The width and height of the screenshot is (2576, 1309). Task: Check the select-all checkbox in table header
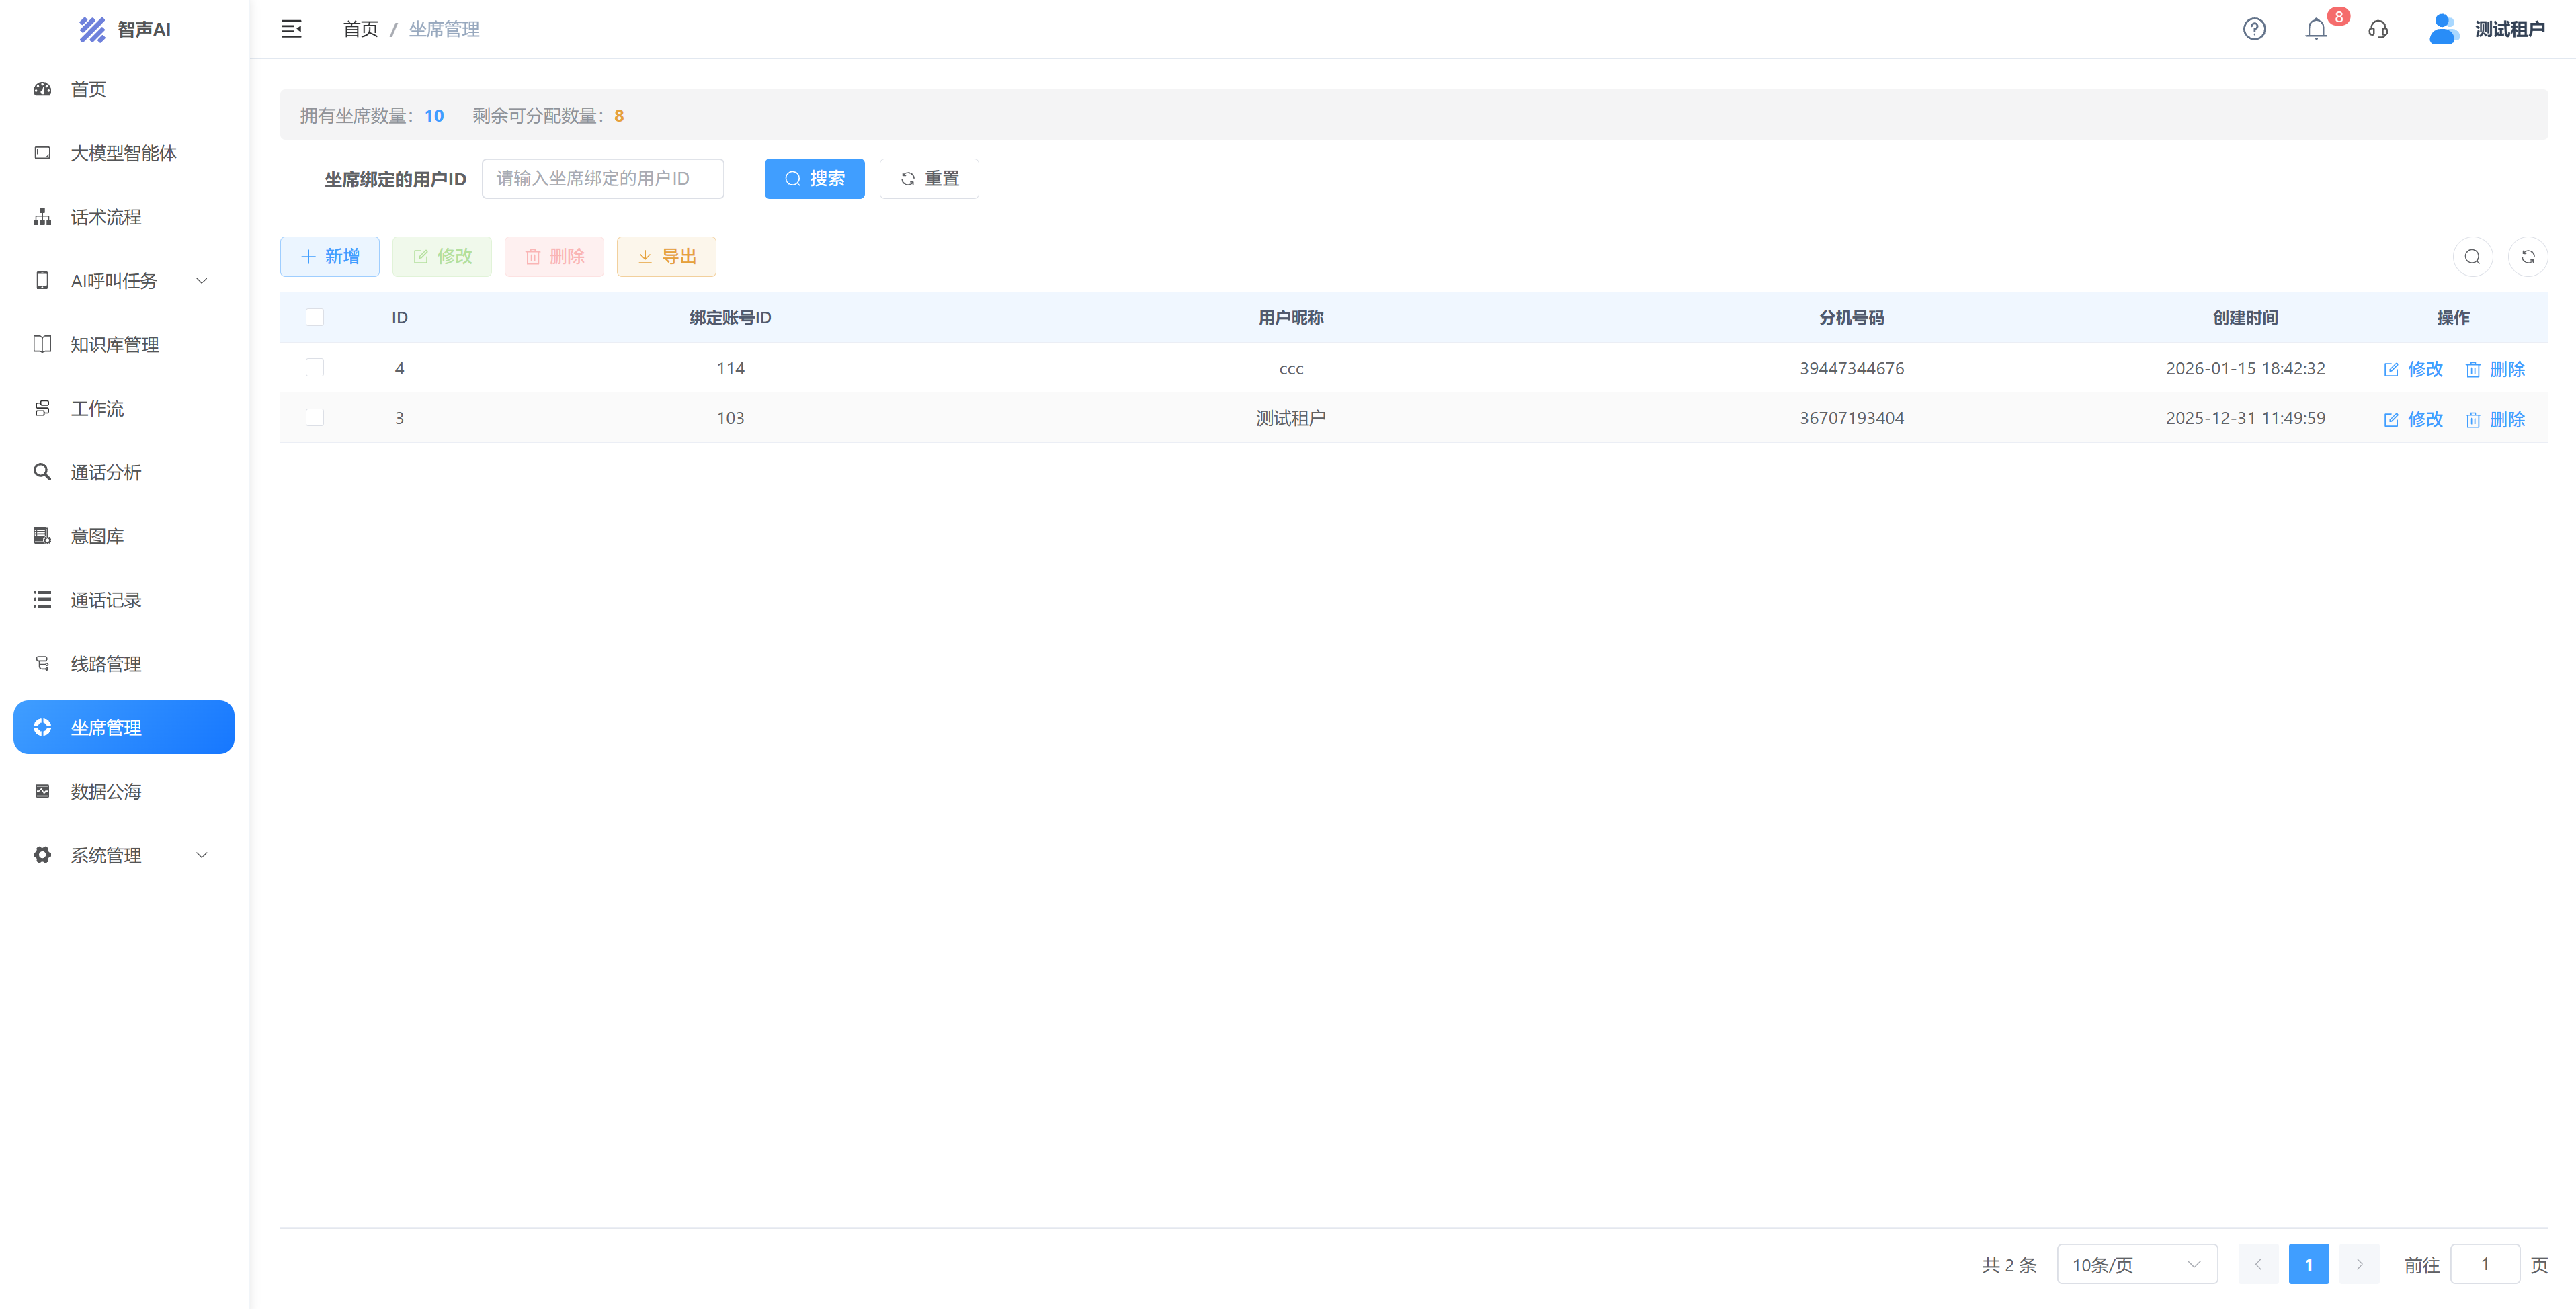point(315,317)
